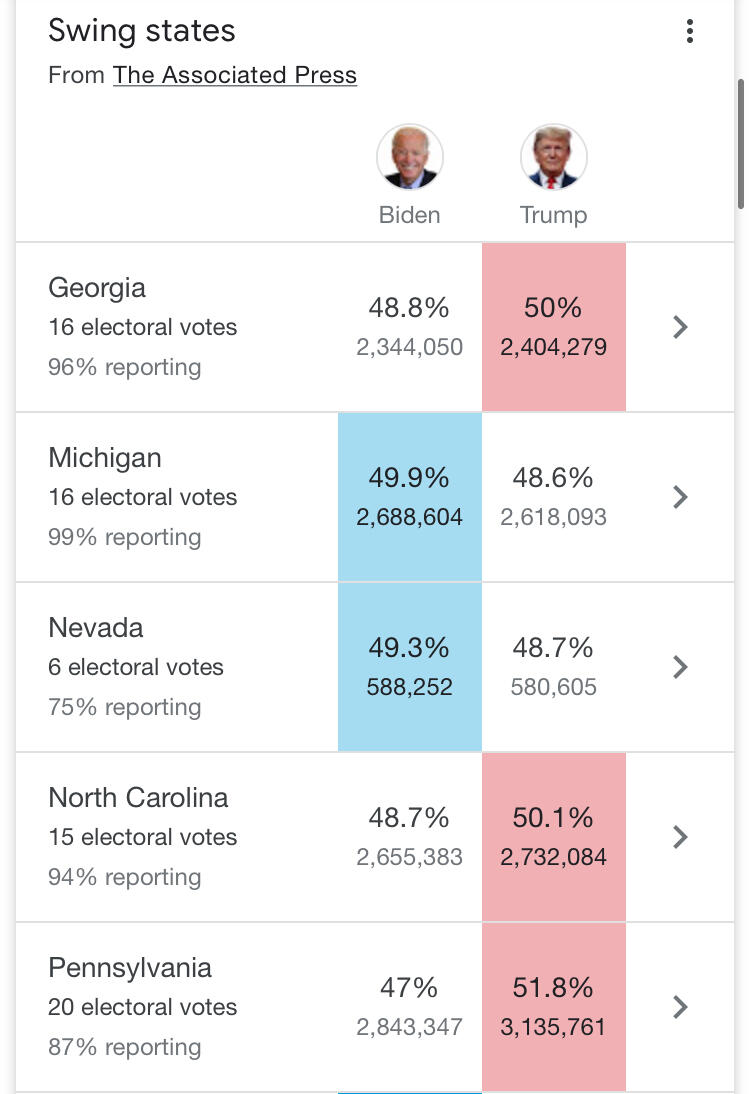Viewport: 750px width, 1094px height.
Task: Select the Michigan state name
Action: pos(104,458)
